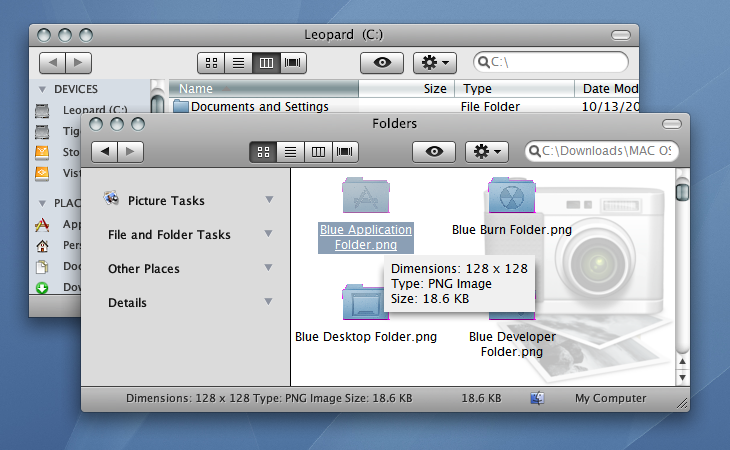Click back arrow in Leopard (C:) window
This screenshot has width=730, height=450.
tap(53, 63)
